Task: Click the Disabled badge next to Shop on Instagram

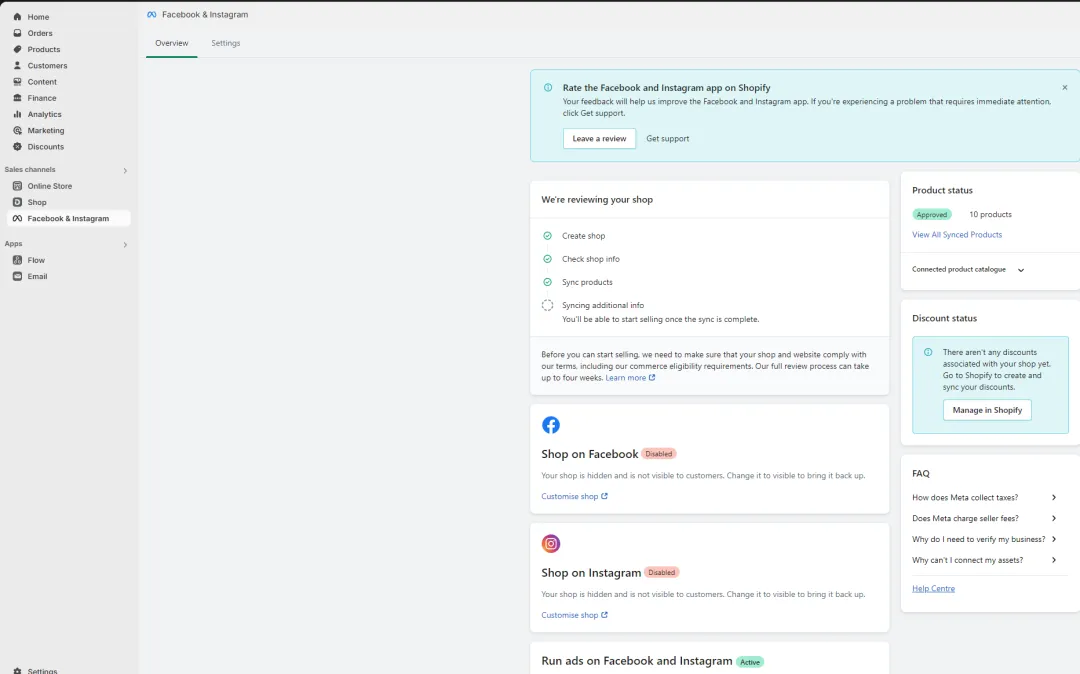Action: [661, 572]
